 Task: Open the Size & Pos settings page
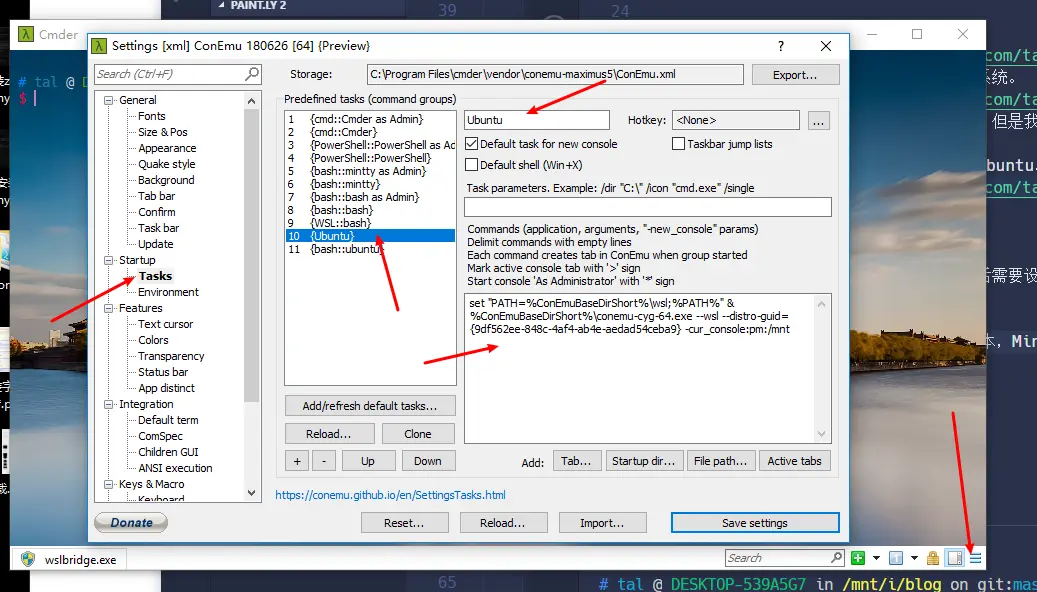point(163,132)
